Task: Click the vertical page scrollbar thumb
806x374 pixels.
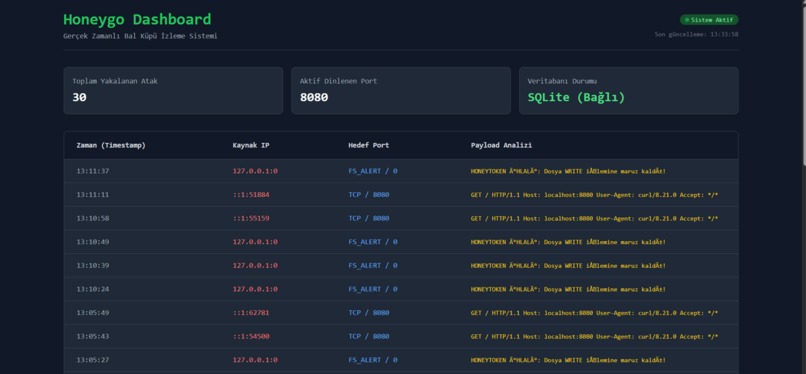Action: coord(804,85)
